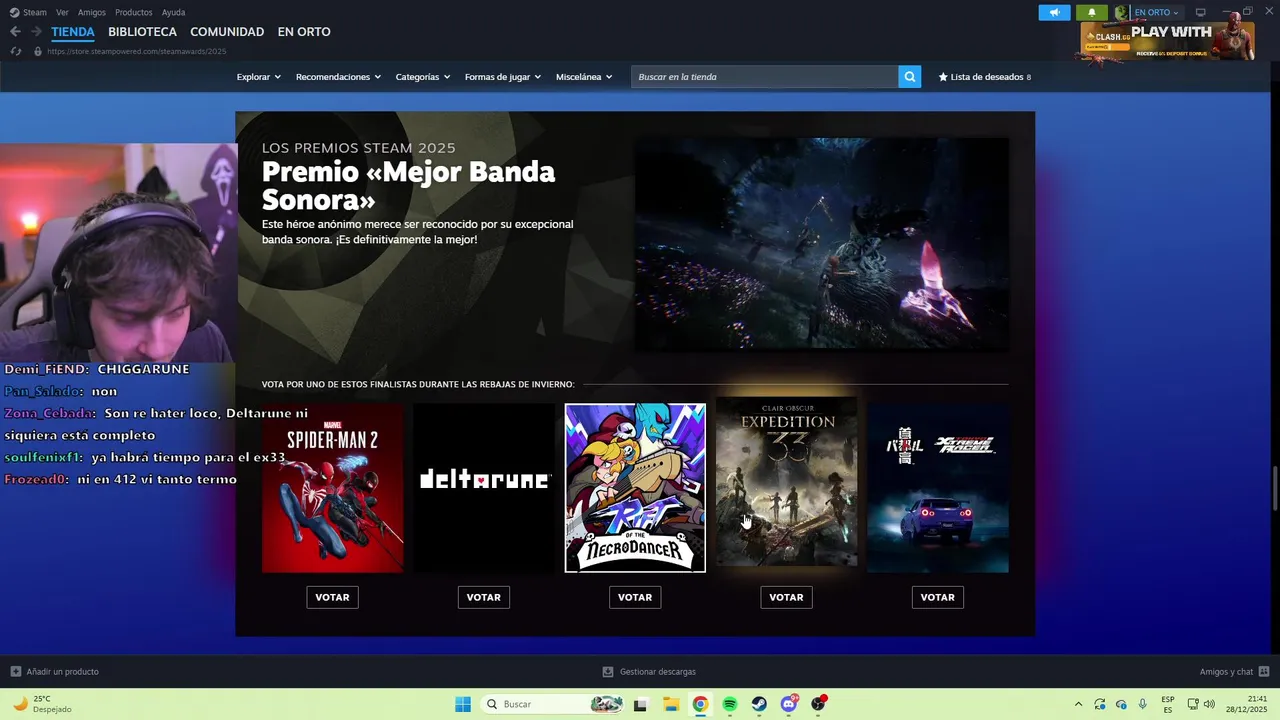Open the Ver menu
Viewport: 1280px width, 720px height.
(63, 12)
